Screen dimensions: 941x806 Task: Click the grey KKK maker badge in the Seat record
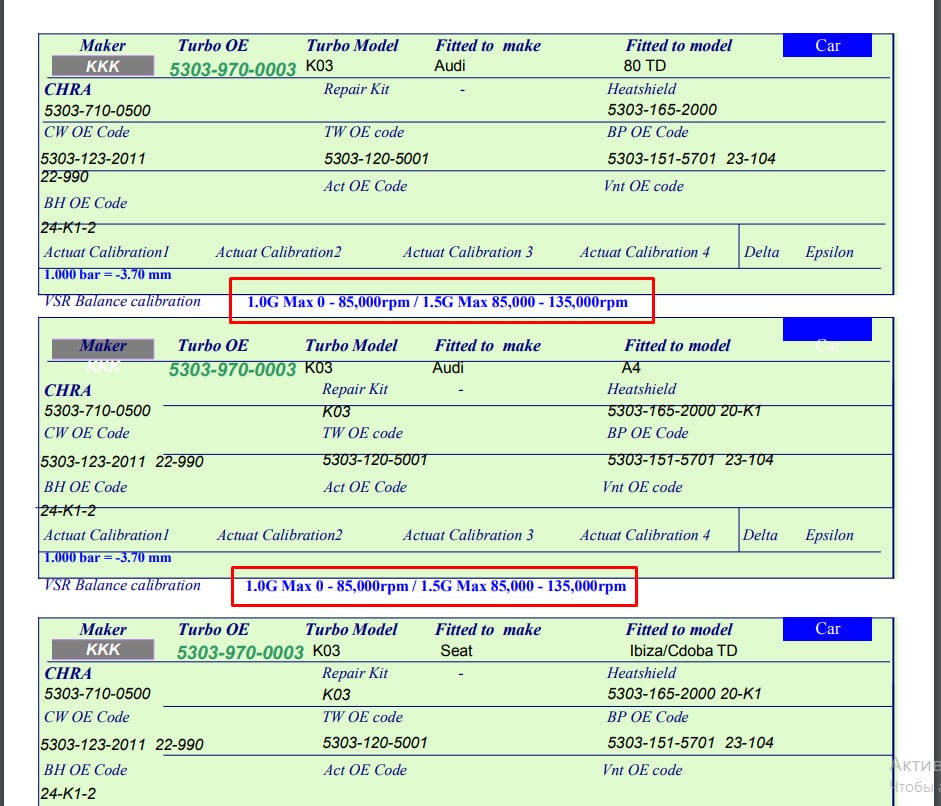click(x=103, y=649)
